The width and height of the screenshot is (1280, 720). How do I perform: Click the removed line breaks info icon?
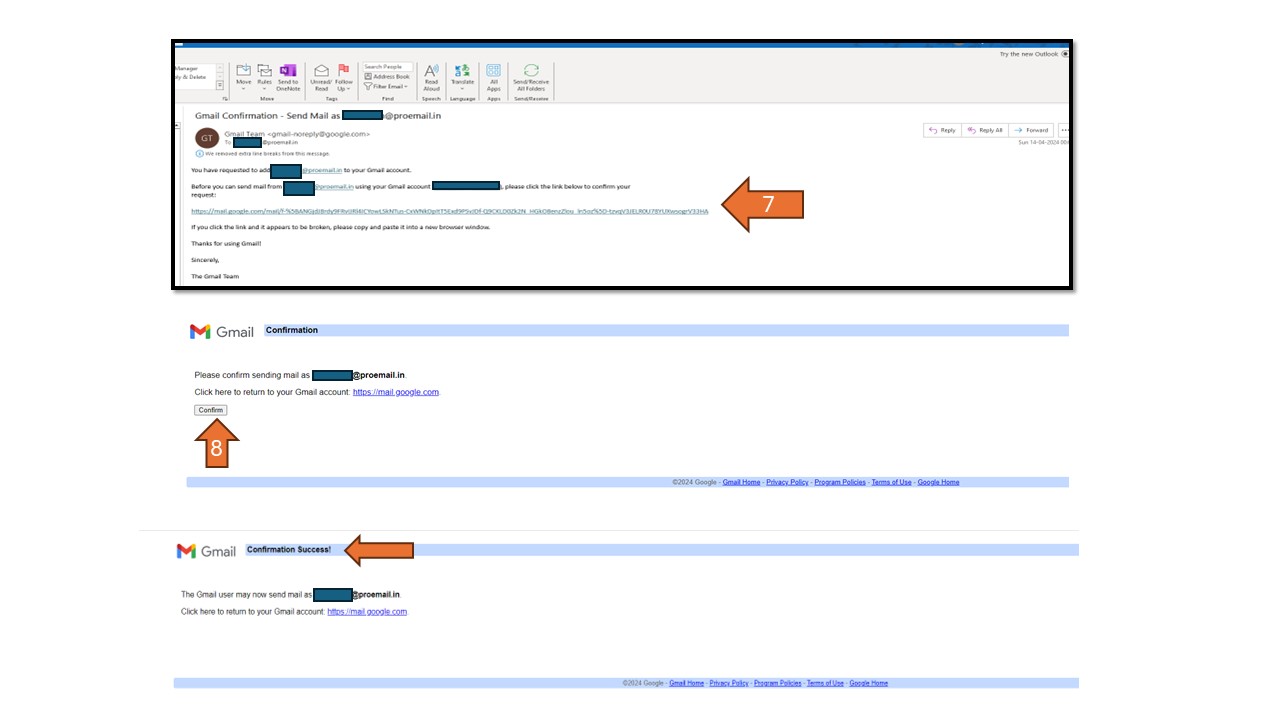(199, 154)
